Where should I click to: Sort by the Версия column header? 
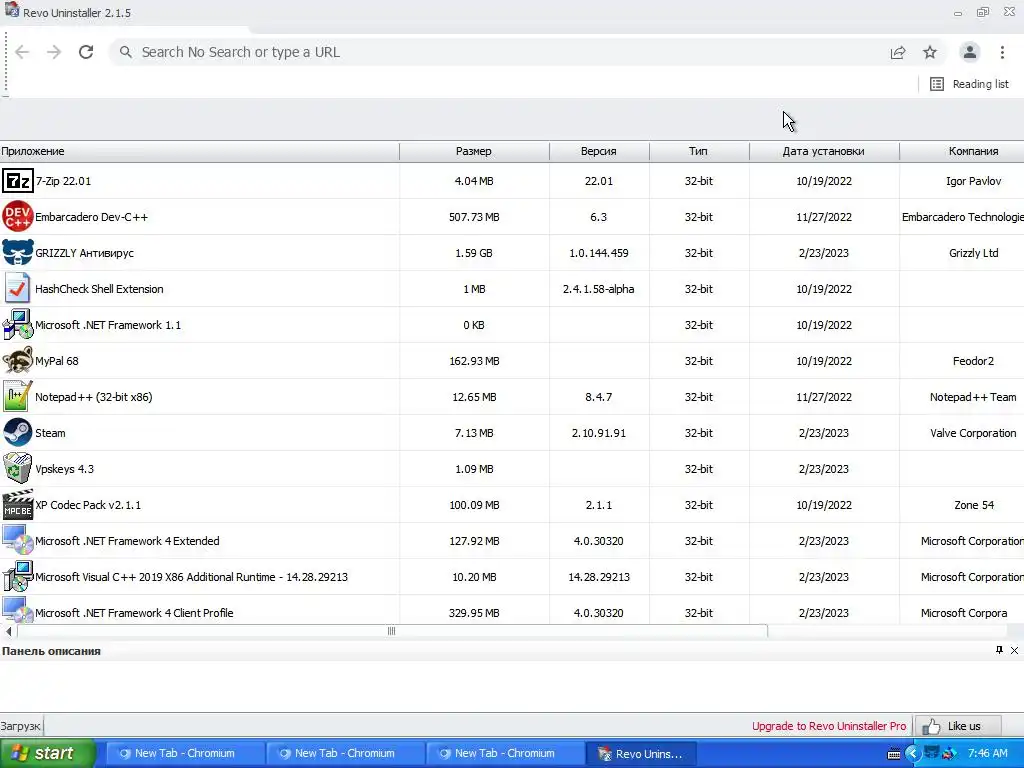click(x=599, y=151)
